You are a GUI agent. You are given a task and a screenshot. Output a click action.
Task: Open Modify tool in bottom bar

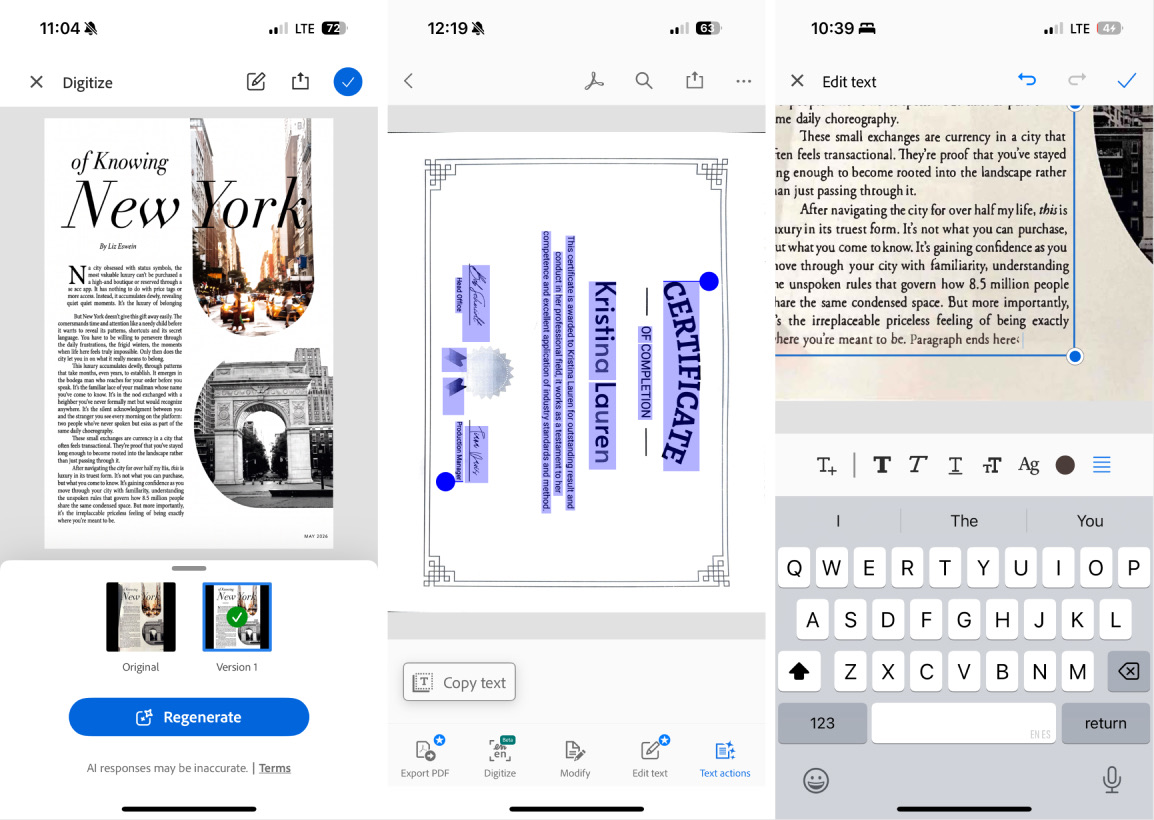[575, 757]
